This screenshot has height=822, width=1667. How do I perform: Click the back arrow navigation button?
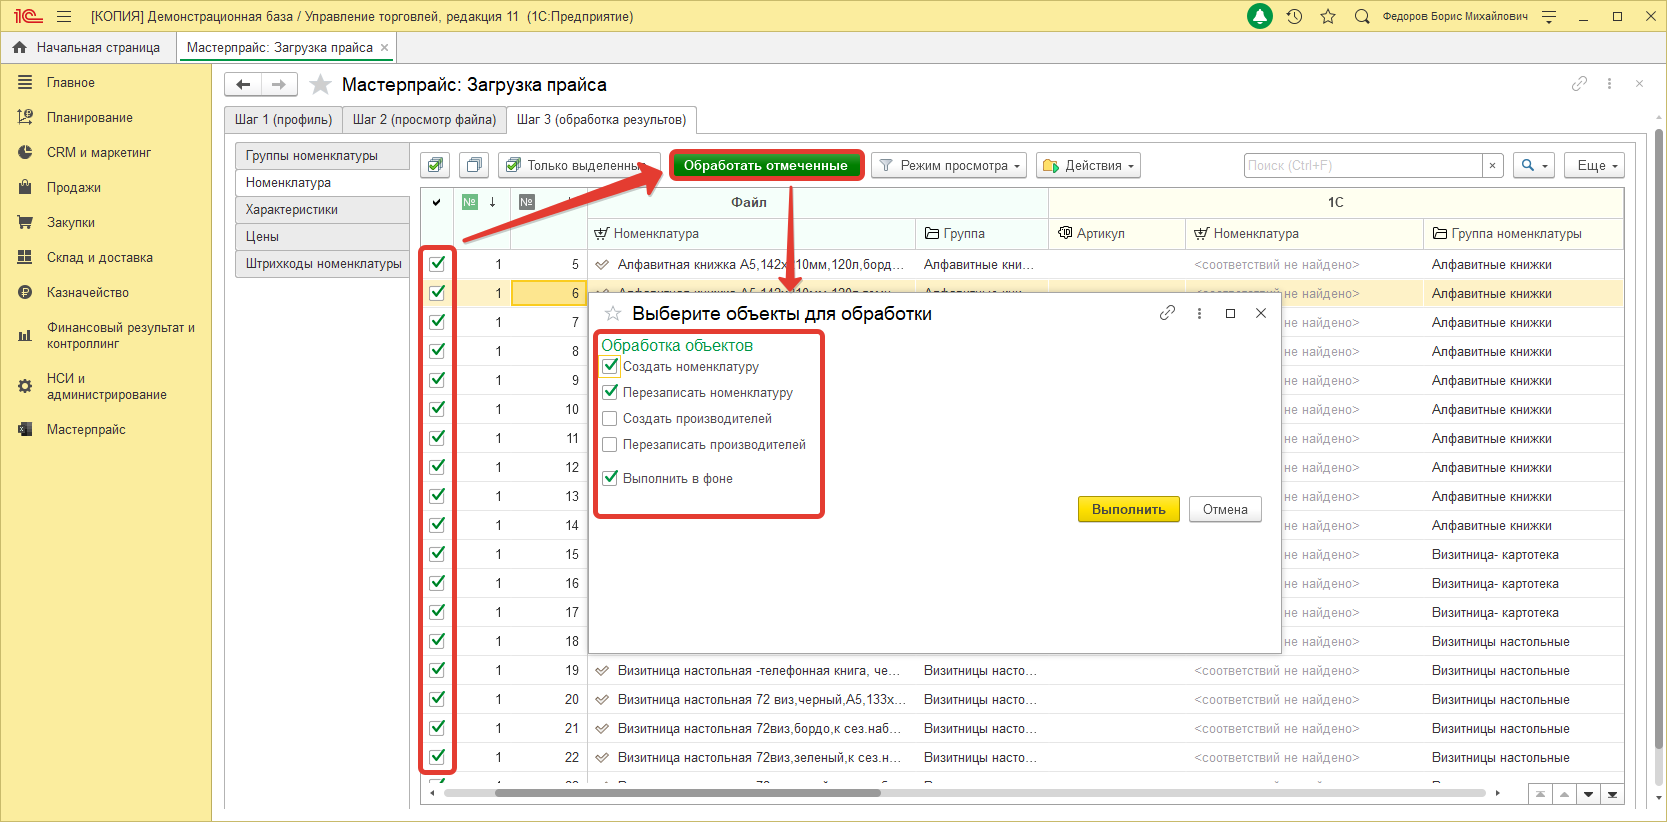243,85
